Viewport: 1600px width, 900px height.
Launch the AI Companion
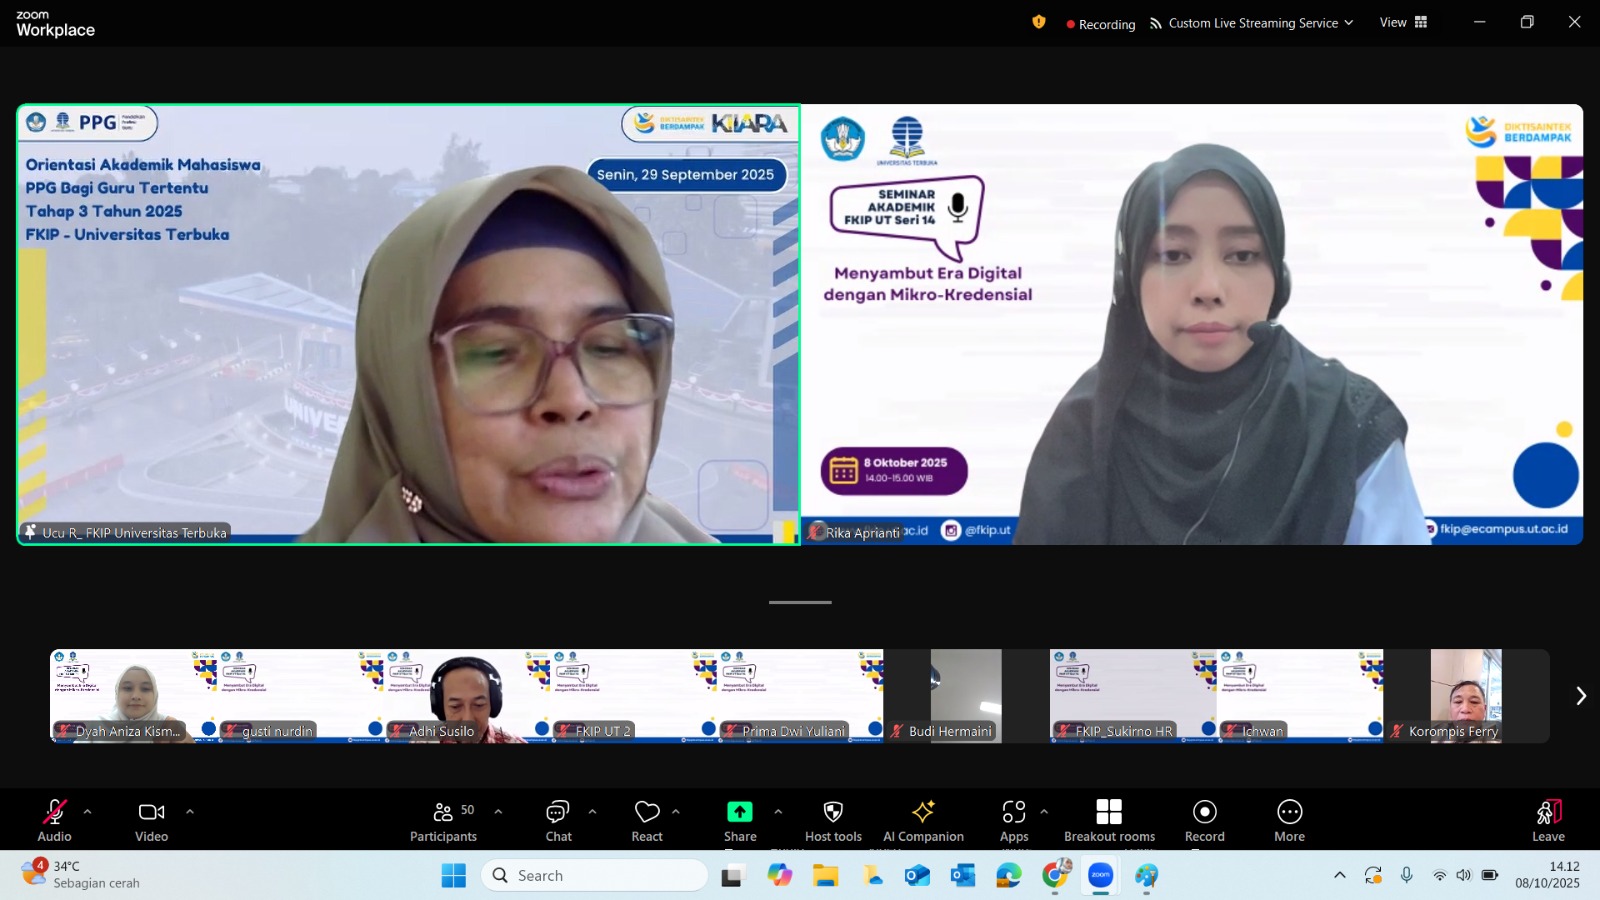coord(923,820)
